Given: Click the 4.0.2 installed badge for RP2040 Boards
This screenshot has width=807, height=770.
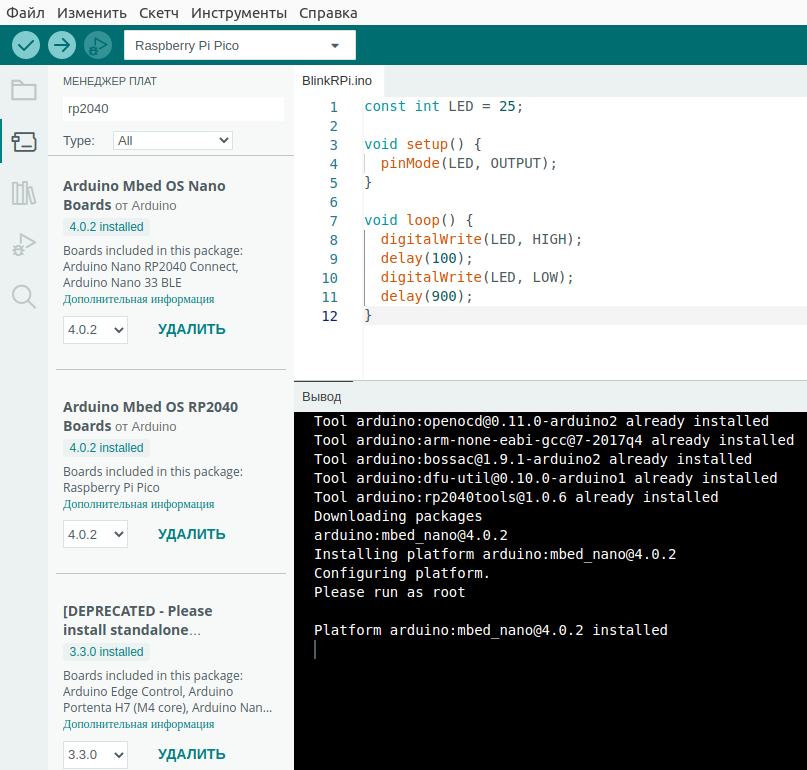Looking at the screenshot, I should [x=107, y=448].
